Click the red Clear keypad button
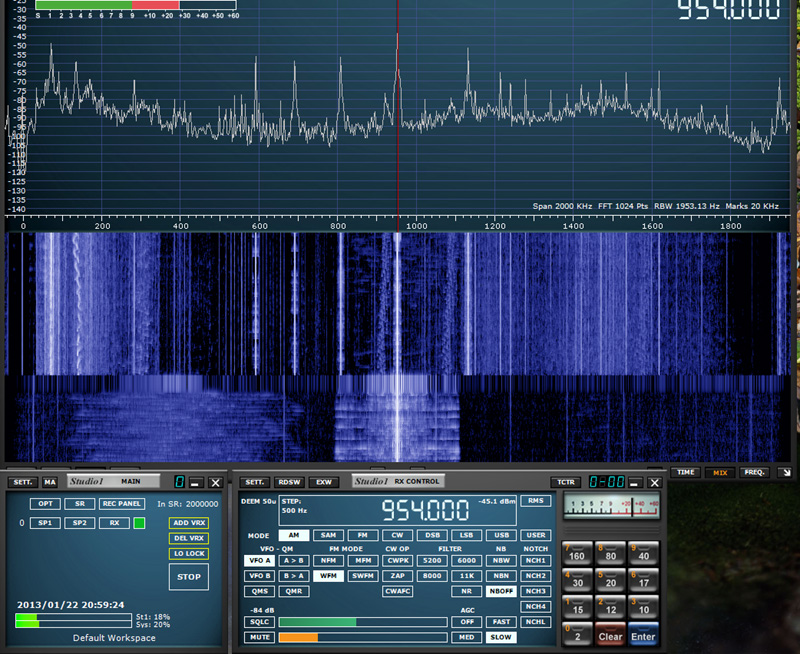The image size is (800, 654). pyautogui.click(x=610, y=634)
